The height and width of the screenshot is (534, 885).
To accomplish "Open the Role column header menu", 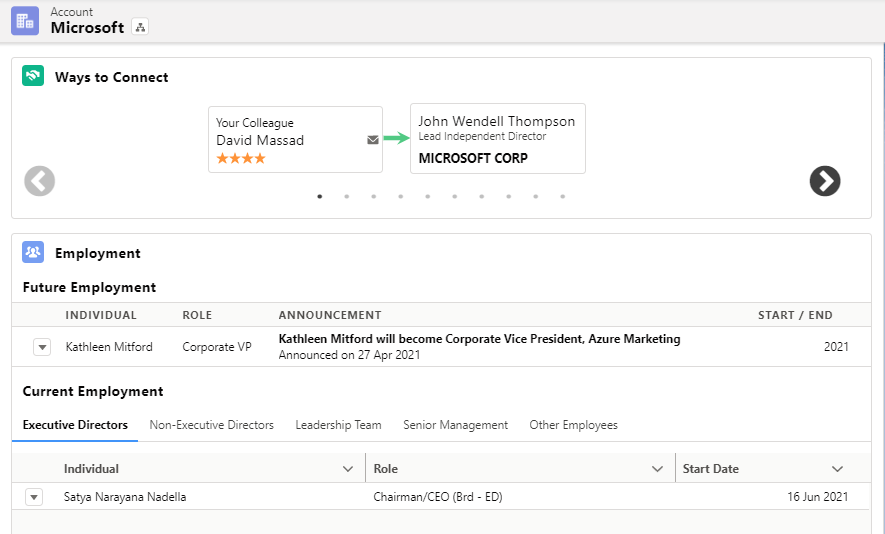I will pyautogui.click(x=657, y=469).
